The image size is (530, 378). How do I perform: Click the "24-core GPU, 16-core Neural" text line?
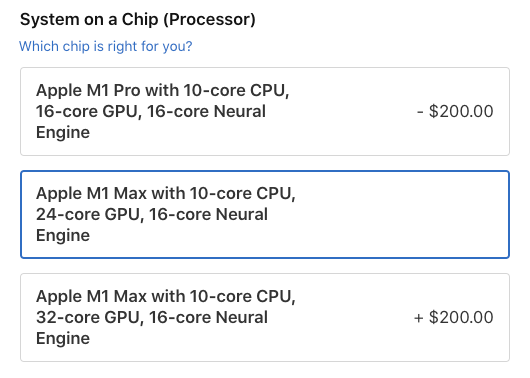pos(152,214)
